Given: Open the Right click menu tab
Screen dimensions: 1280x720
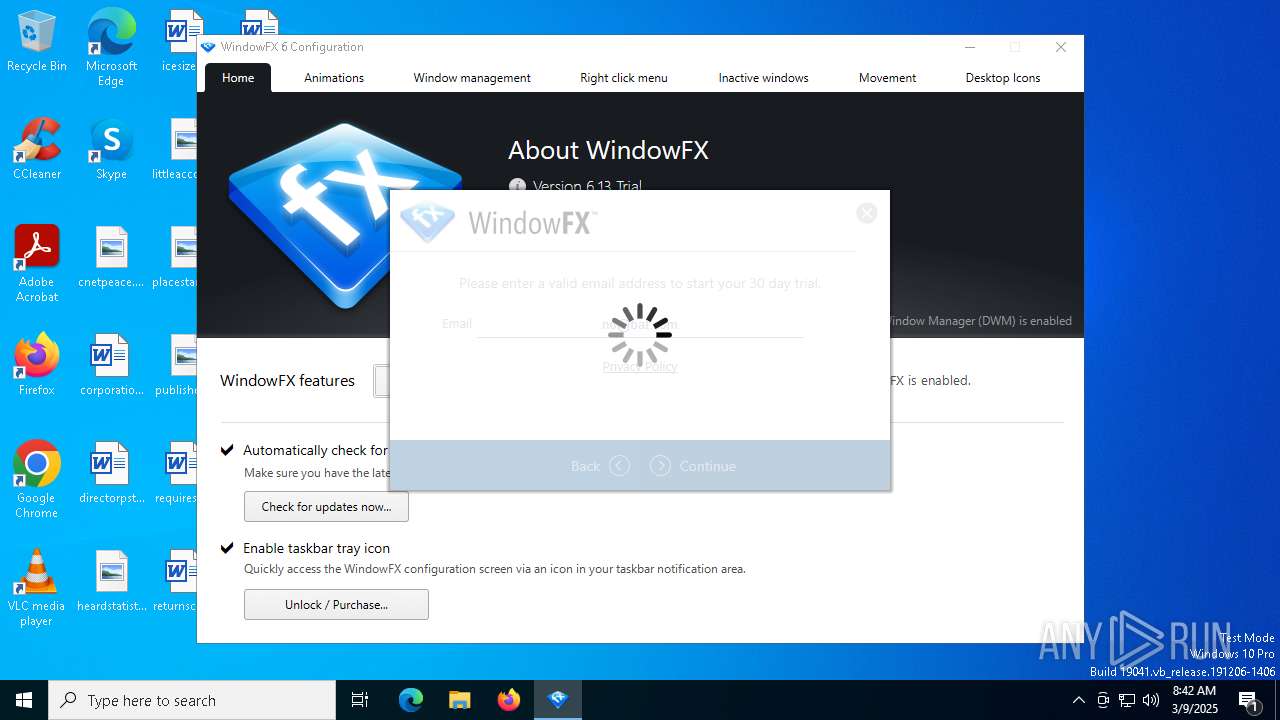Looking at the screenshot, I should pyautogui.click(x=624, y=78).
